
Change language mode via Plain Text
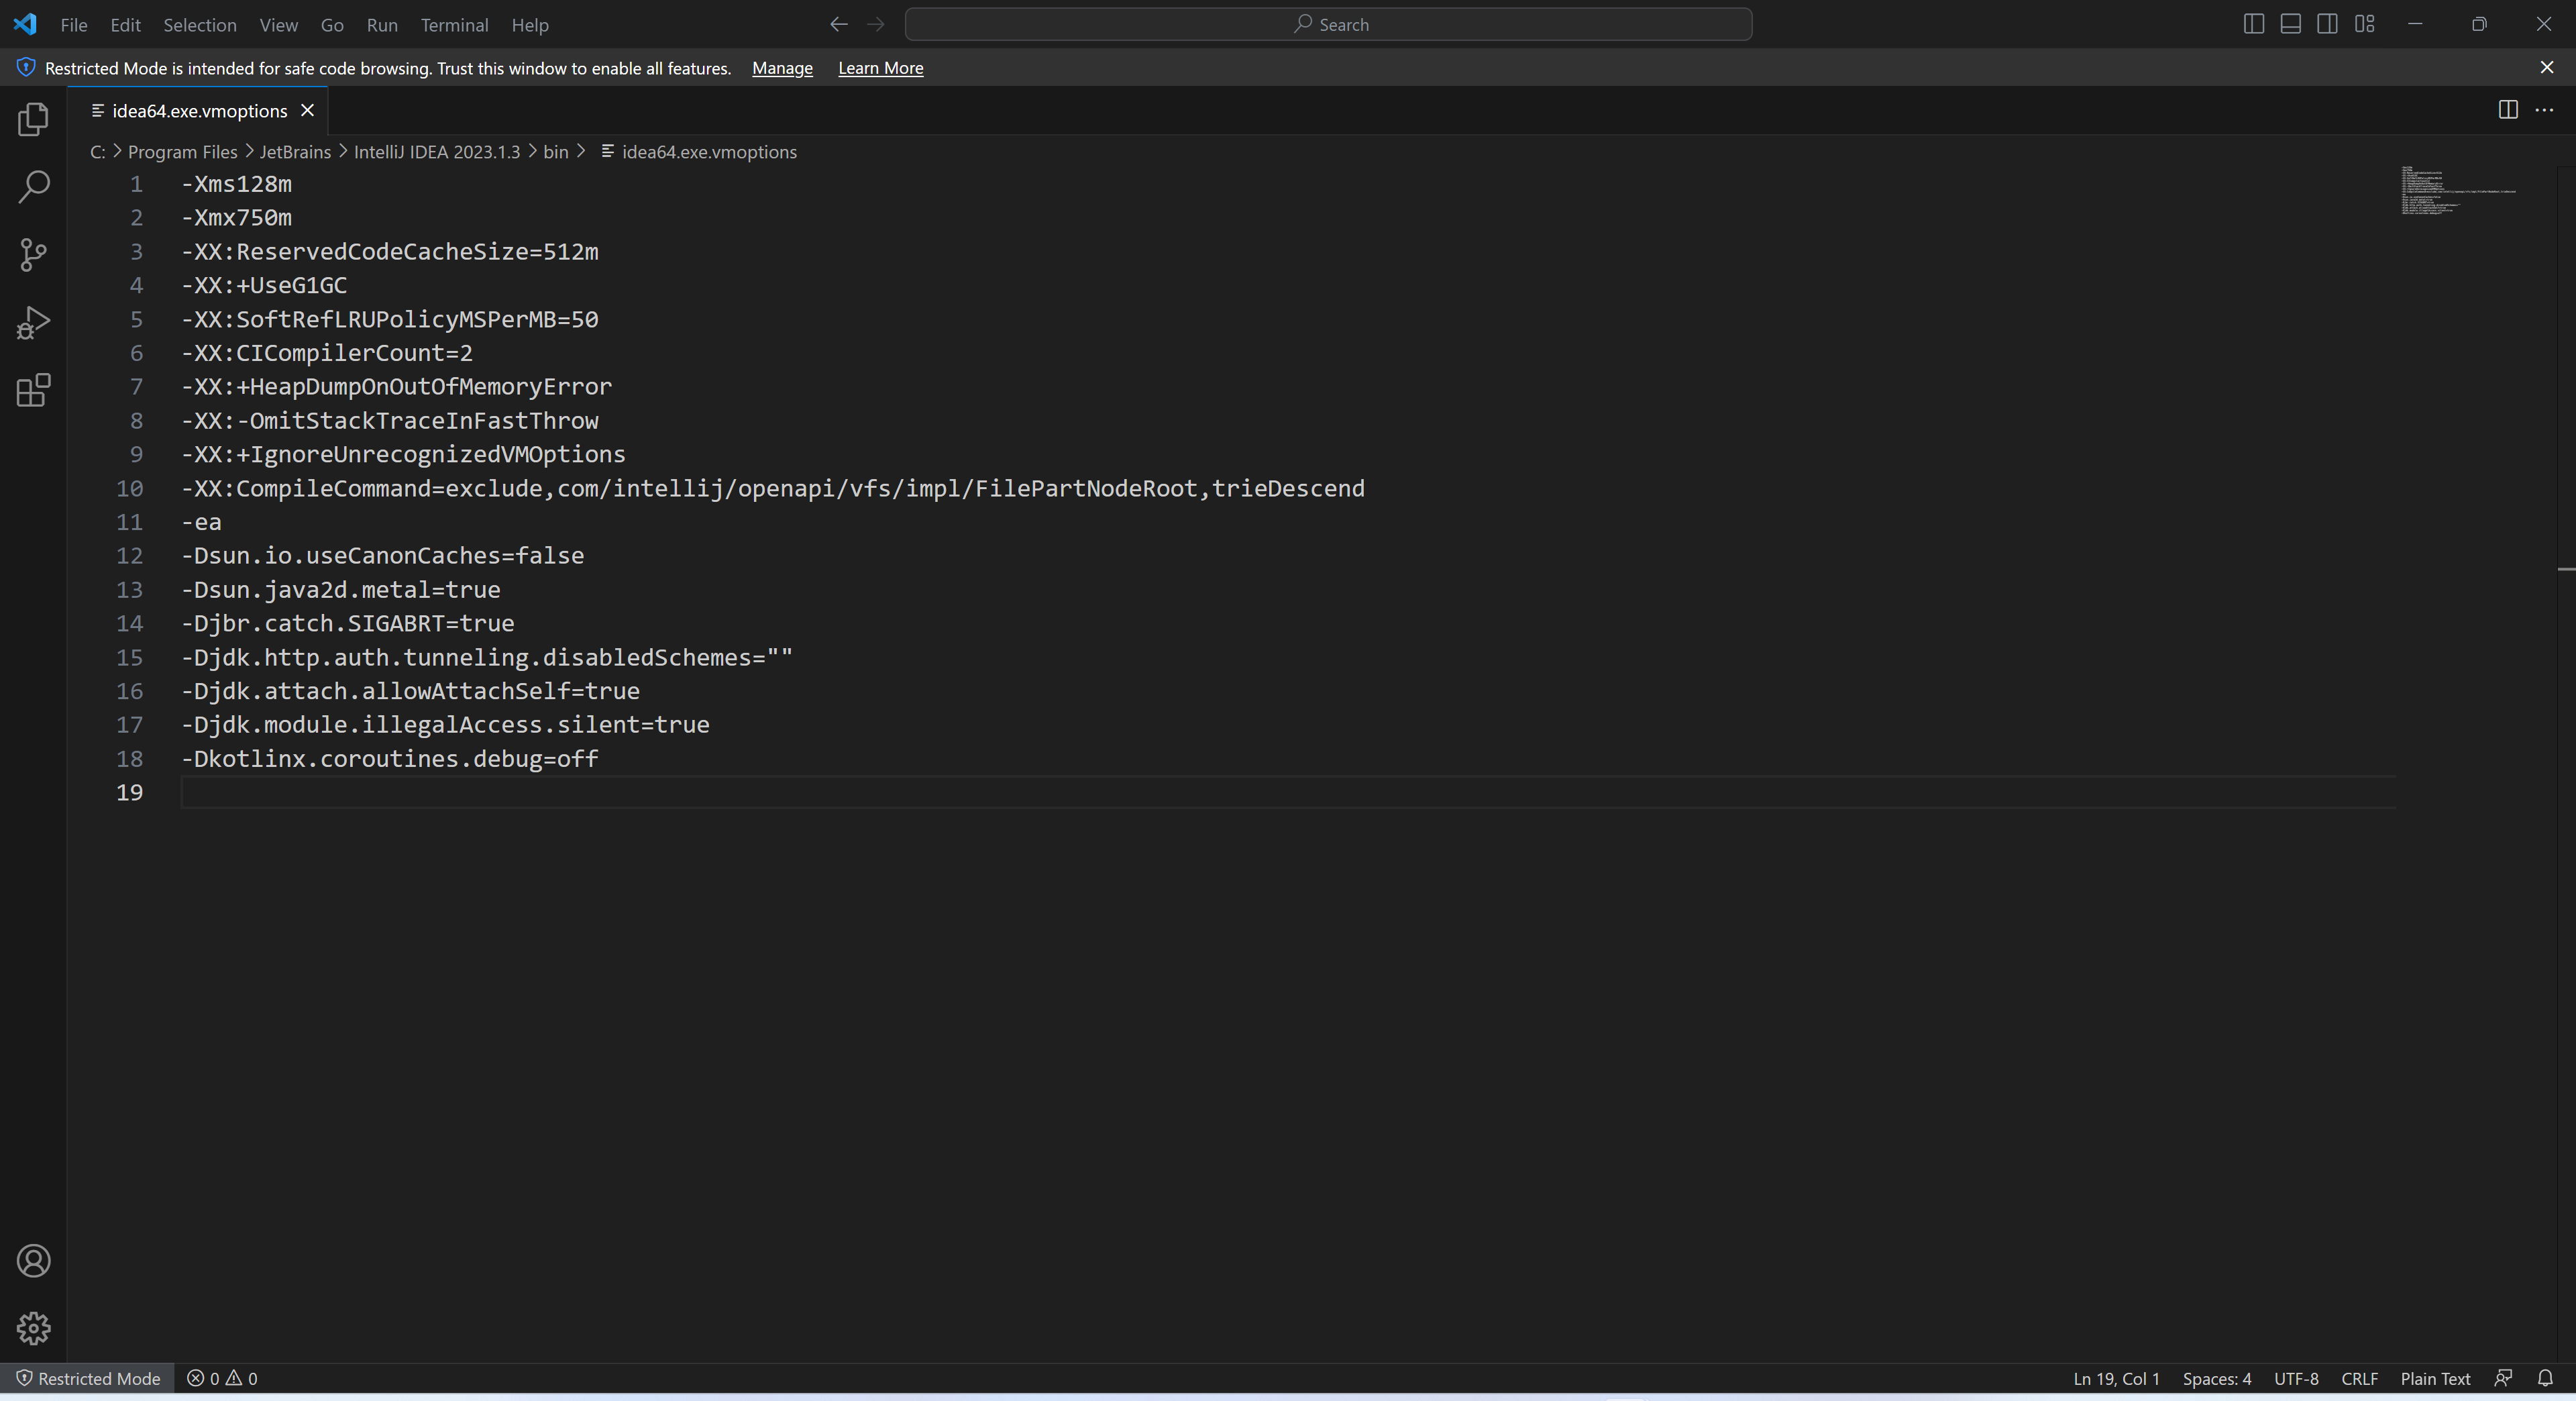coord(2435,1378)
